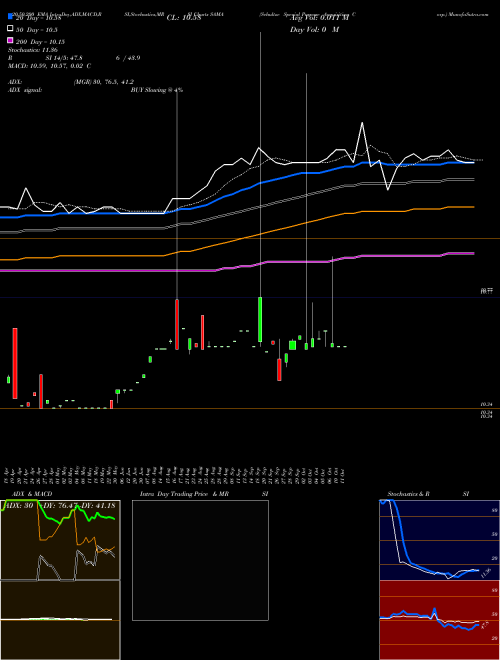Click the blue 20 Day legend swatch

tap(10, 17)
